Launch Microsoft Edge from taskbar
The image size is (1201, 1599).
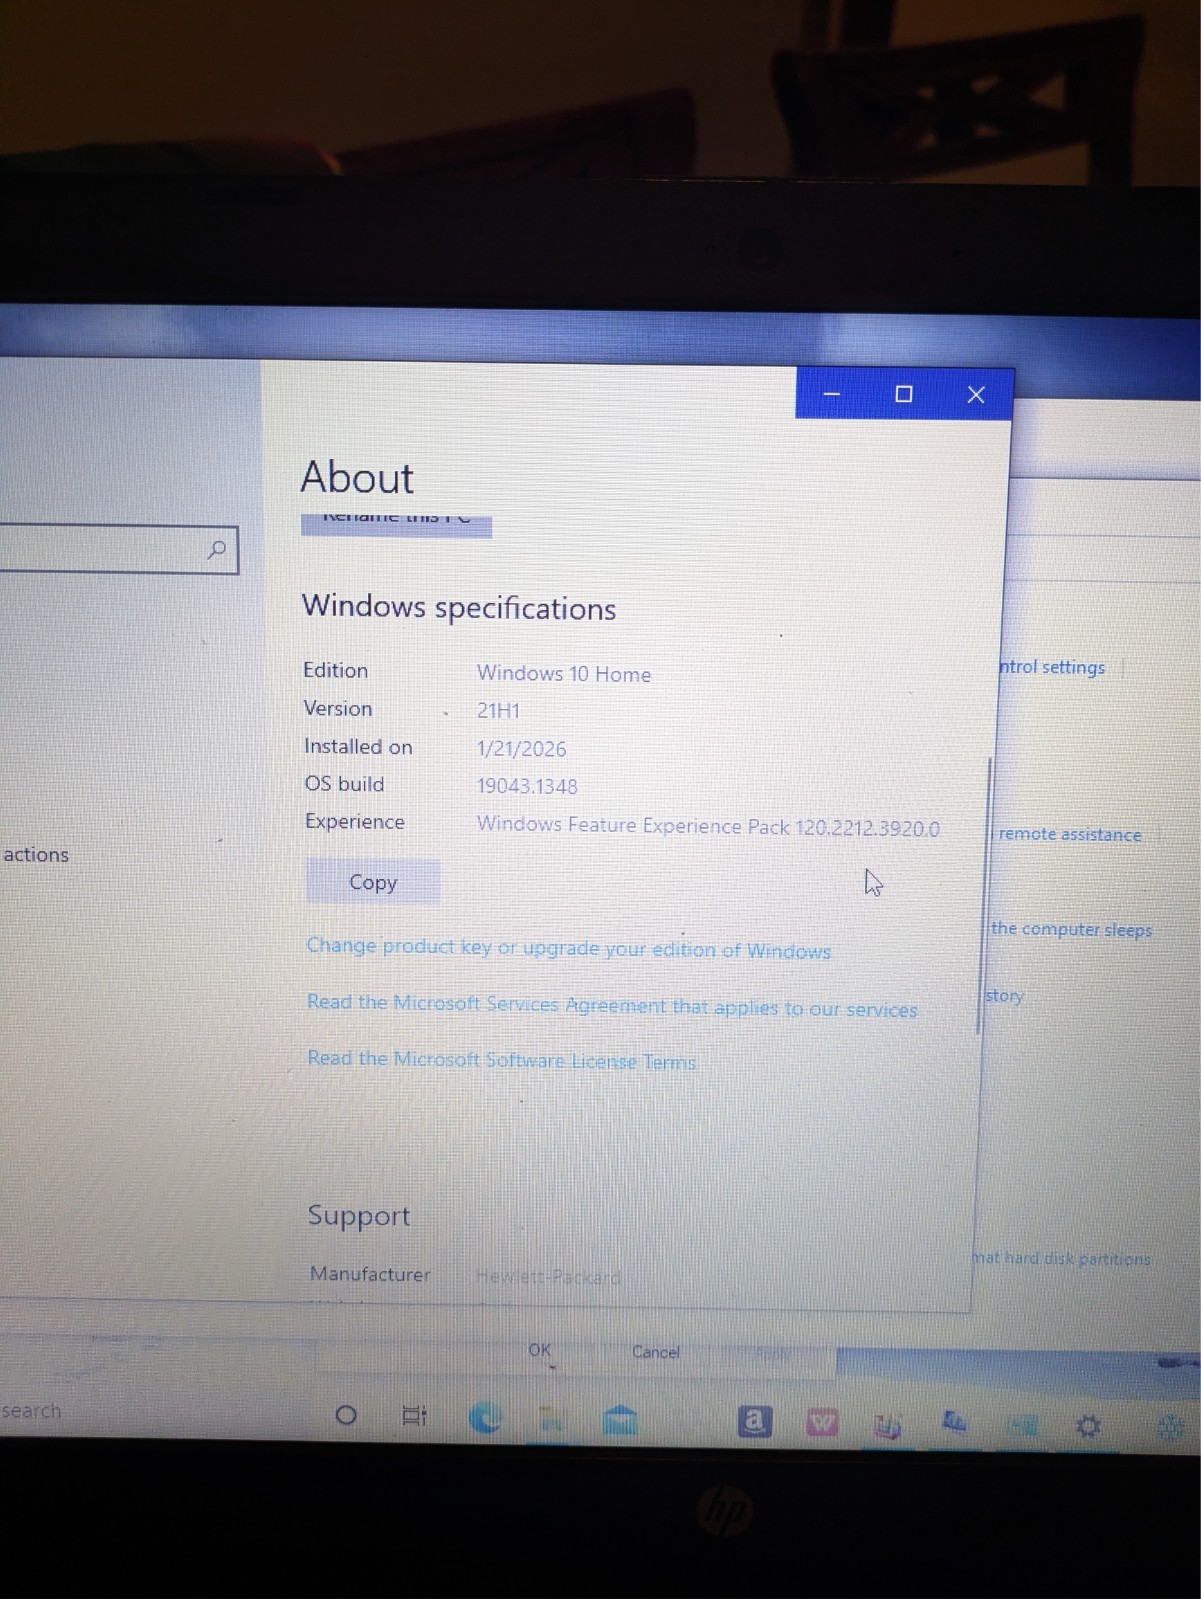click(x=485, y=1417)
